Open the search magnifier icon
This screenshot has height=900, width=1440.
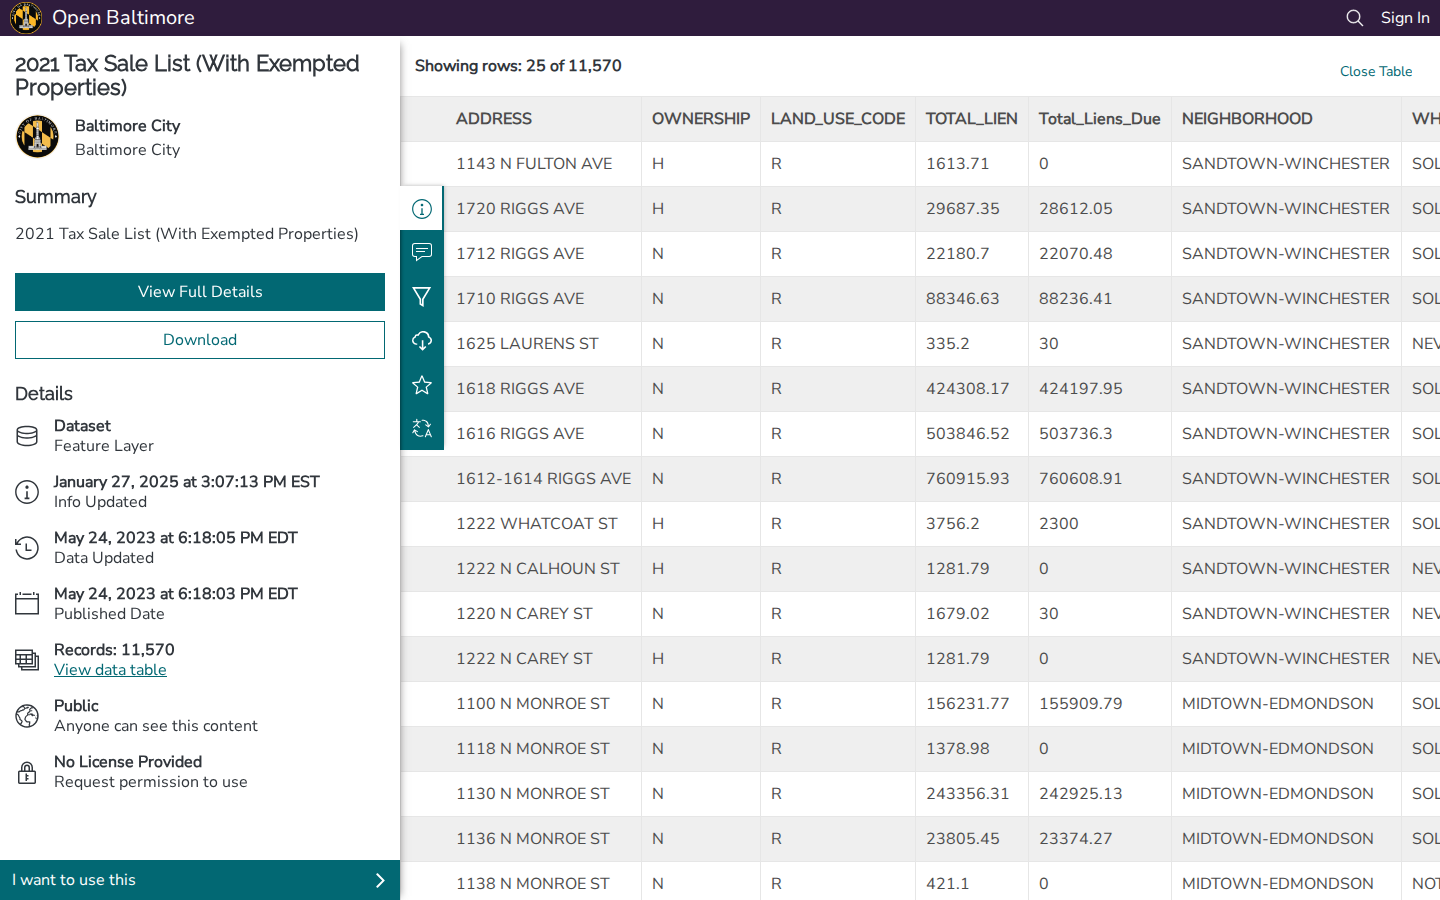click(1355, 18)
